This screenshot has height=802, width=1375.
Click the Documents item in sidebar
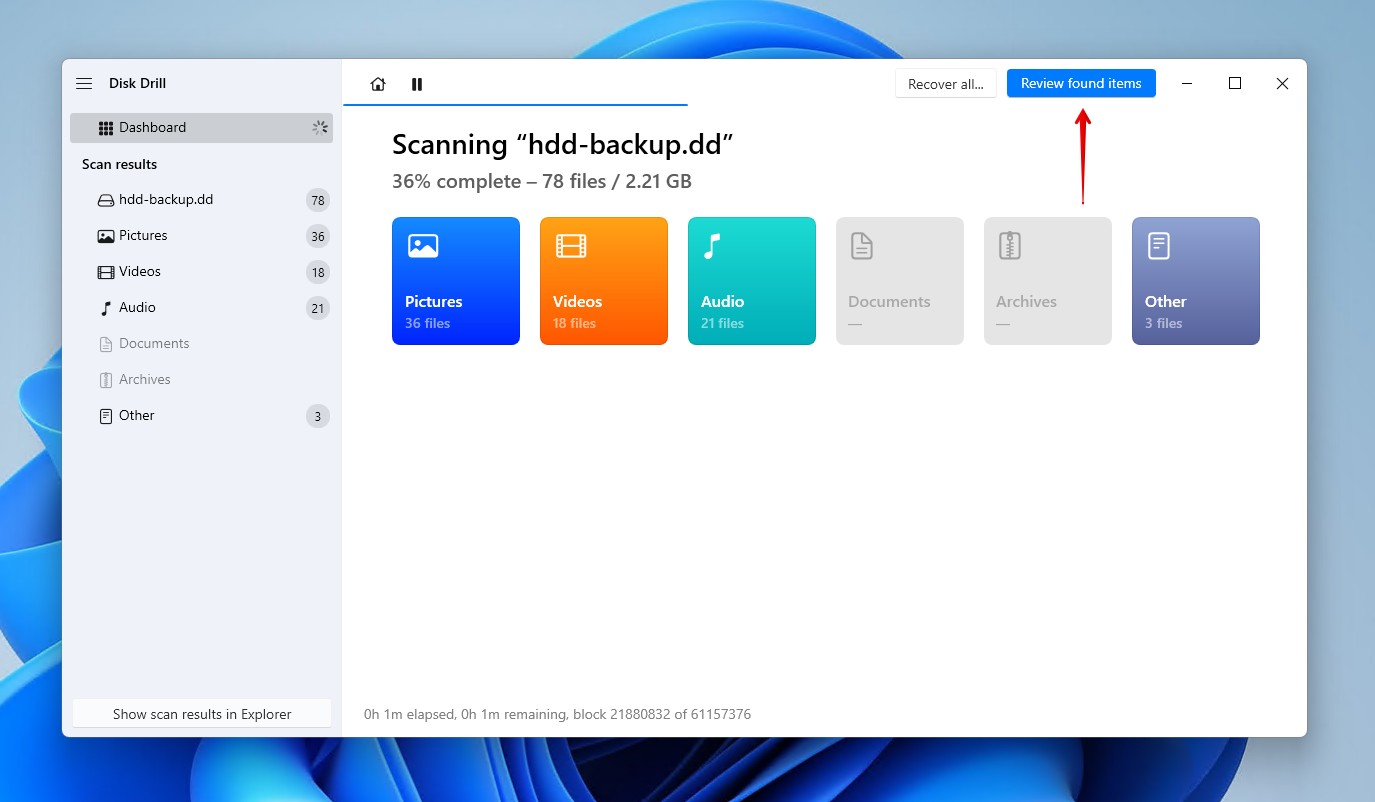[x=154, y=344]
